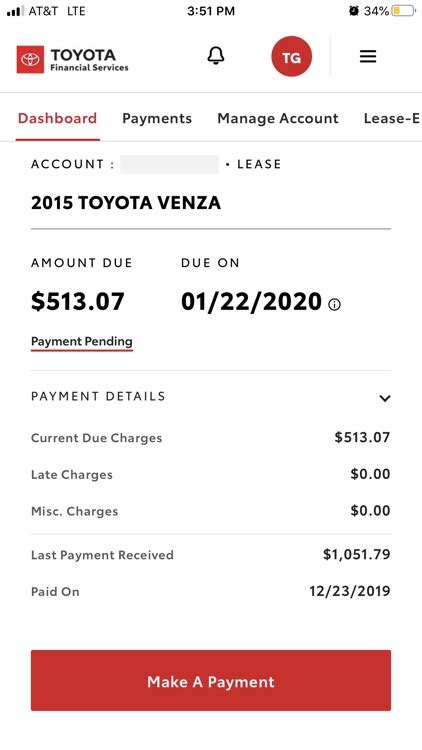Tap the Payment Details section header
422x750 pixels.
[211, 397]
